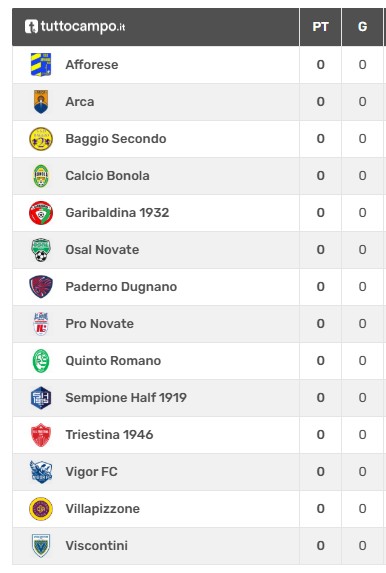The width and height of the screenshot is (386, 573).
Task: Click the Sempione Half 1919 hexagon logo
Action: pyautogui.click(x=41, y=398)
